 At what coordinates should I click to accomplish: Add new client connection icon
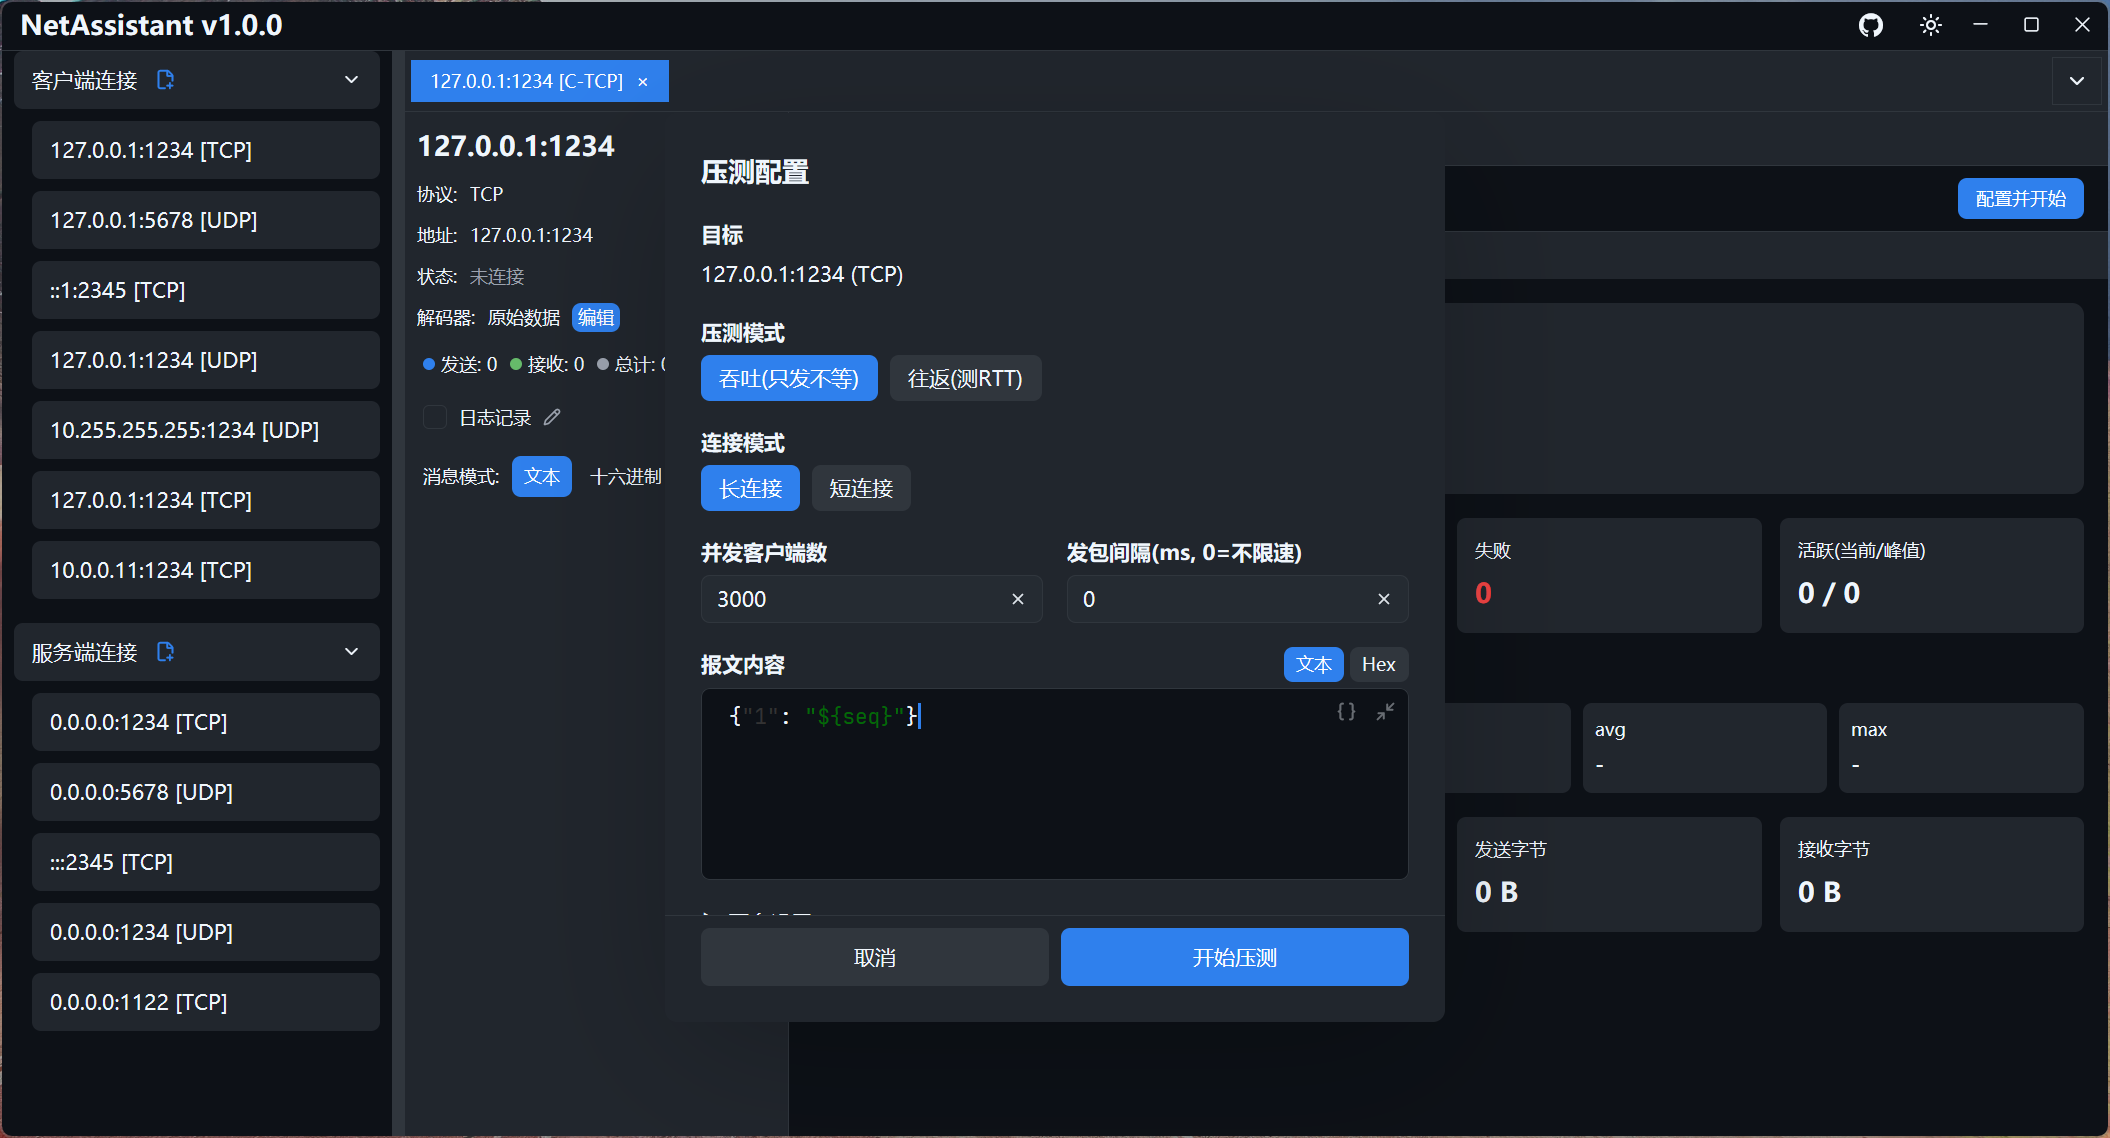pyautogui.click(x=166, y=80)
